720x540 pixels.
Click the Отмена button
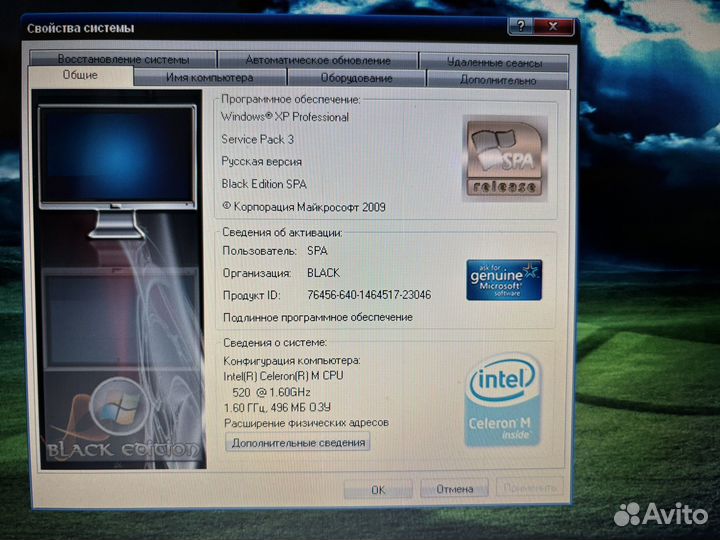tap(455, 489)
